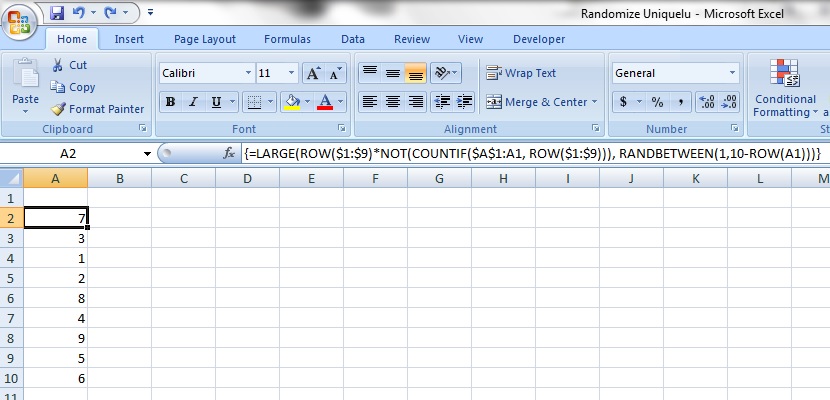This screenshot has width=830, height=400.
Task: Toggle Bold formatting
Action: click(171, 102)
